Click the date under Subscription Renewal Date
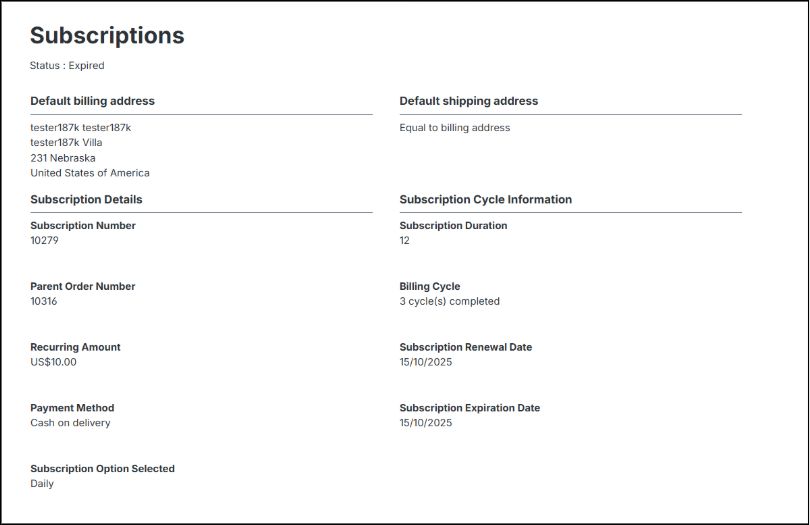This screenshot has width=810, height=525. coord(426,362)
